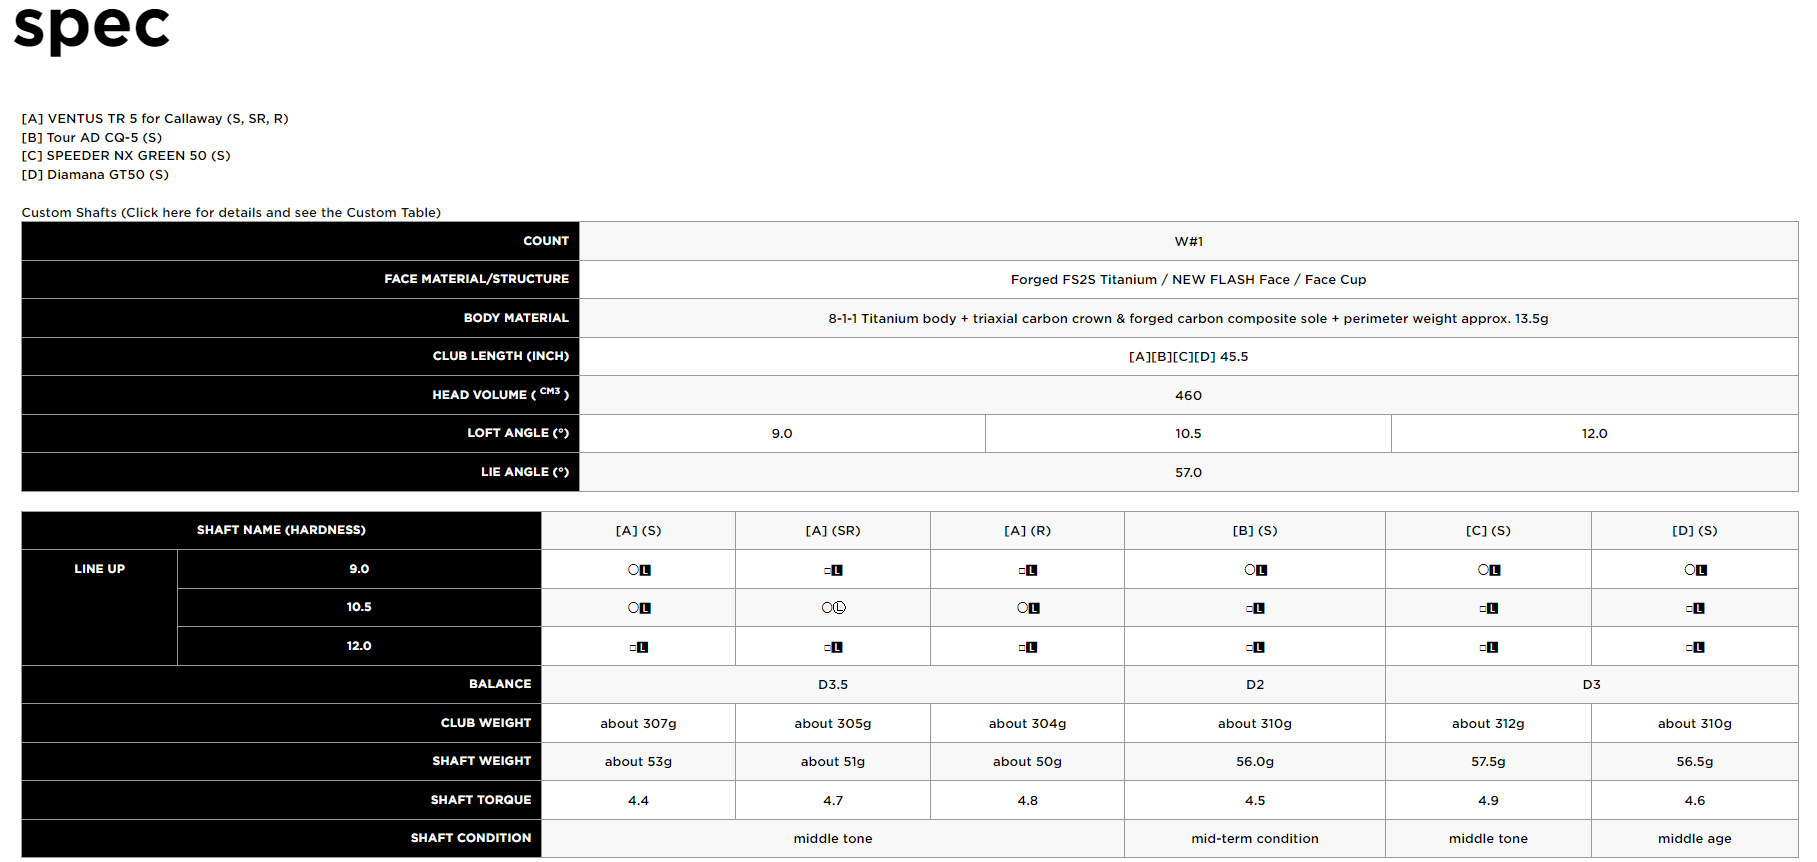Click lineup icon for [D] (S) 9.0 loft

coord(1695,570)
